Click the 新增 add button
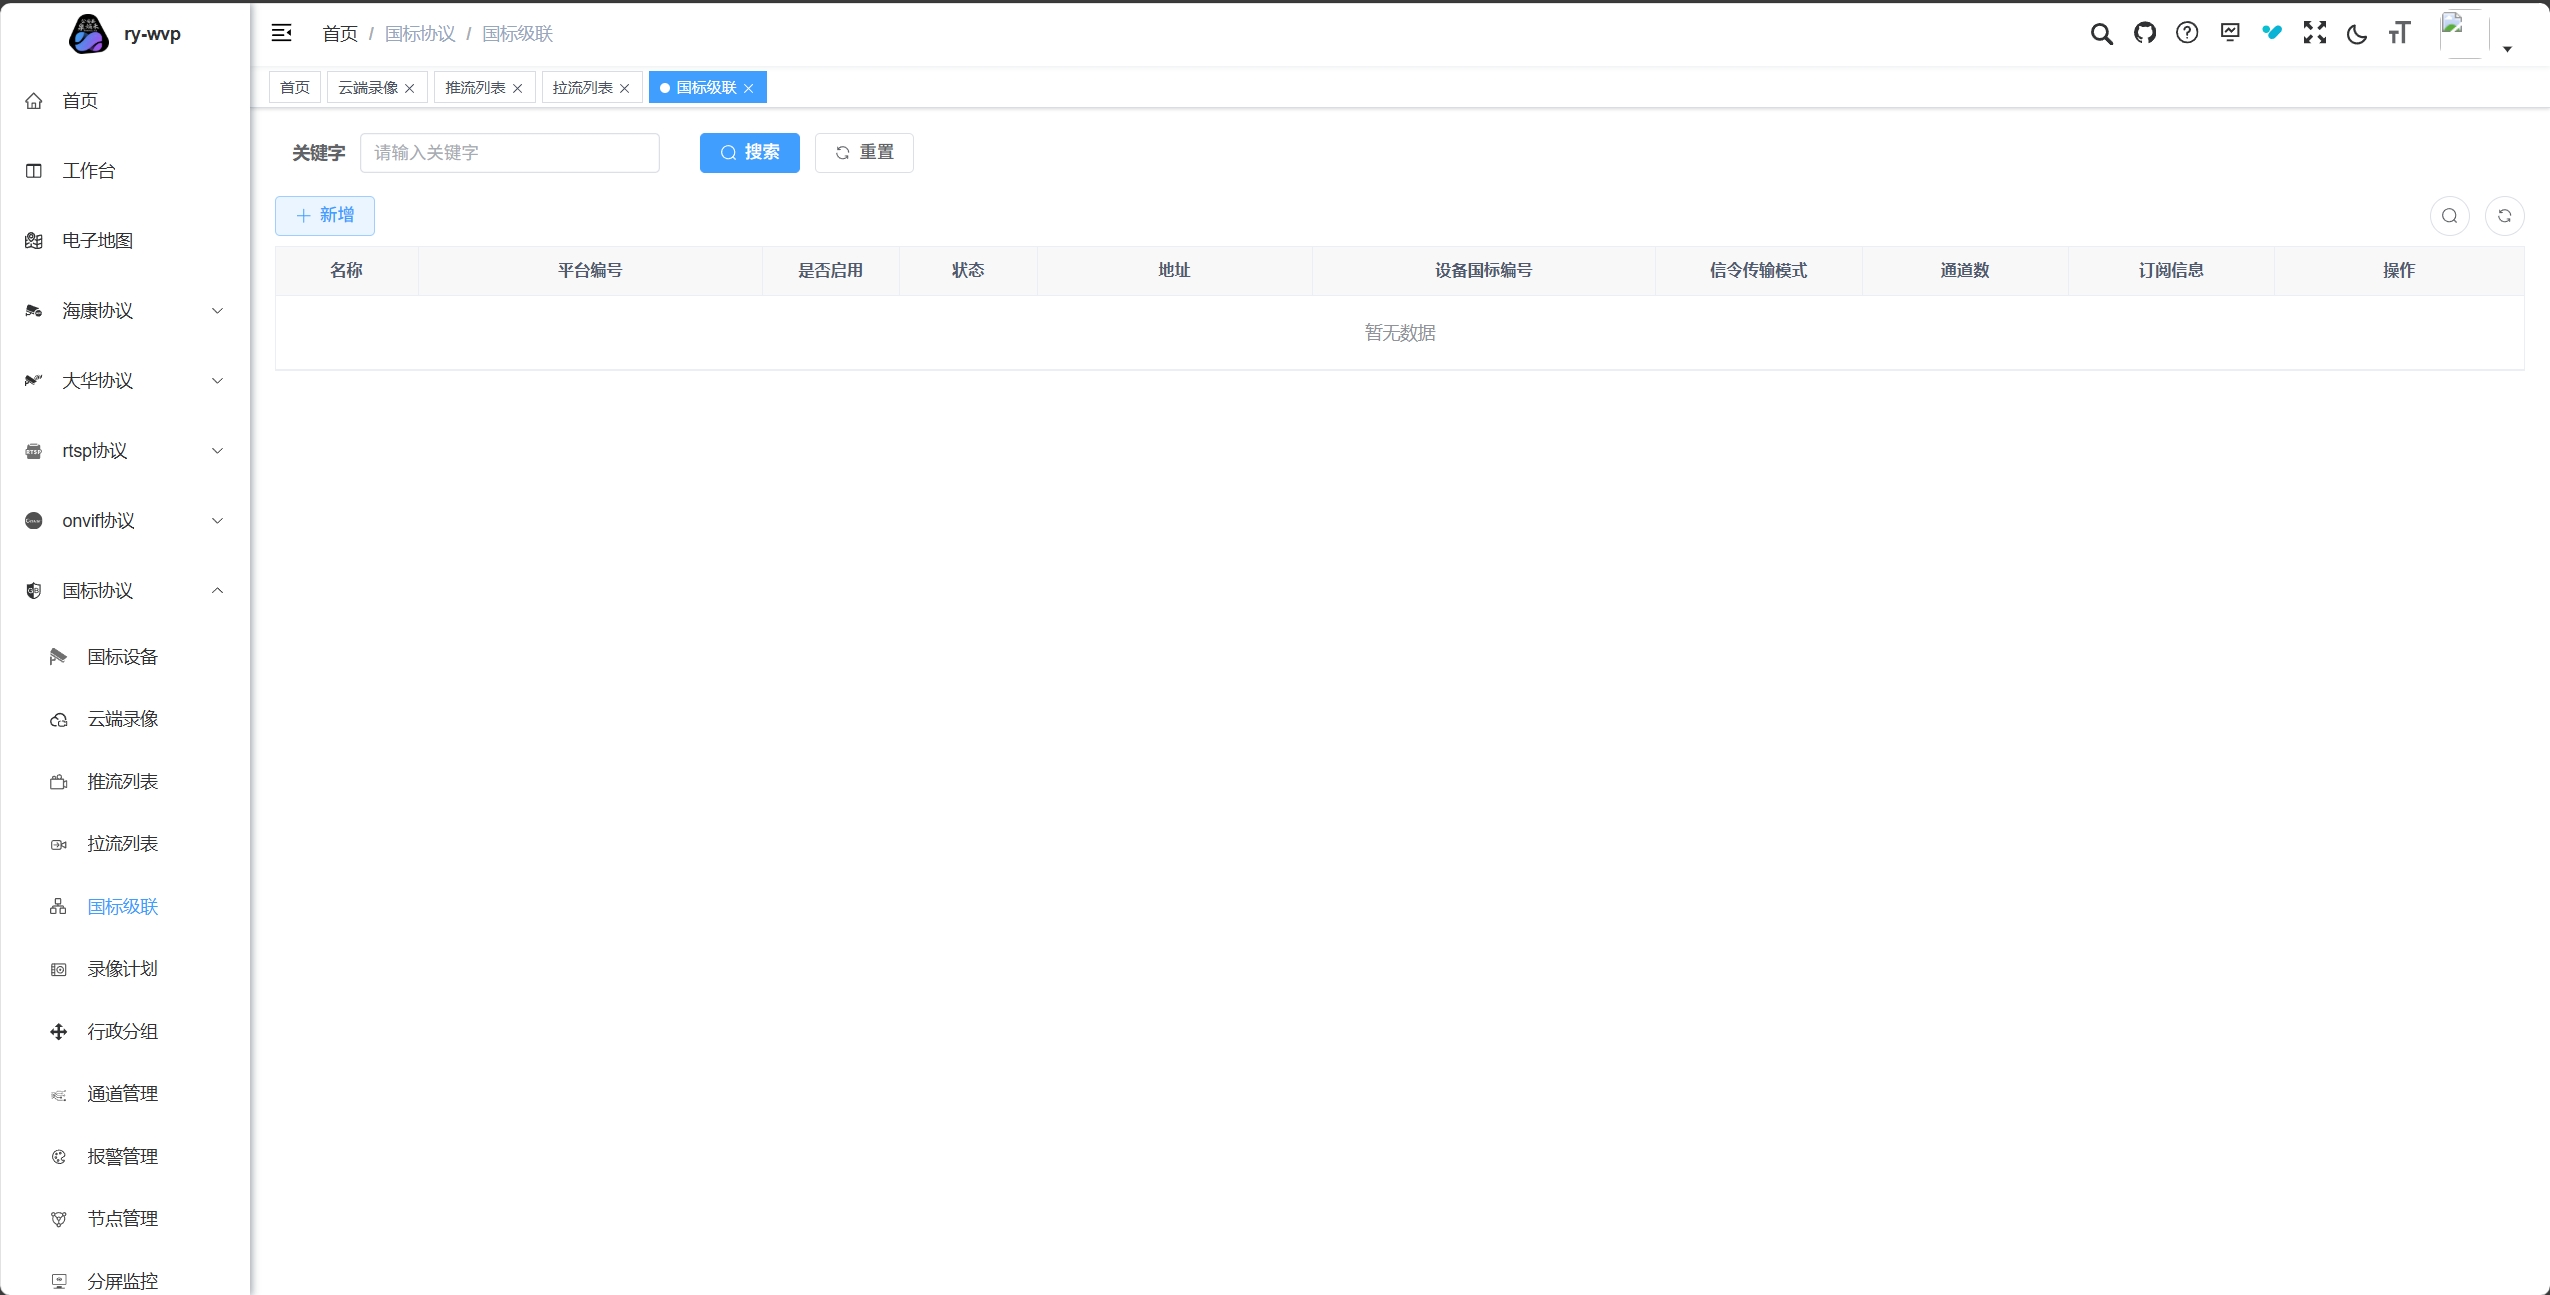Viewport: 2550px width, 1295px height. (x=325, y=216)
